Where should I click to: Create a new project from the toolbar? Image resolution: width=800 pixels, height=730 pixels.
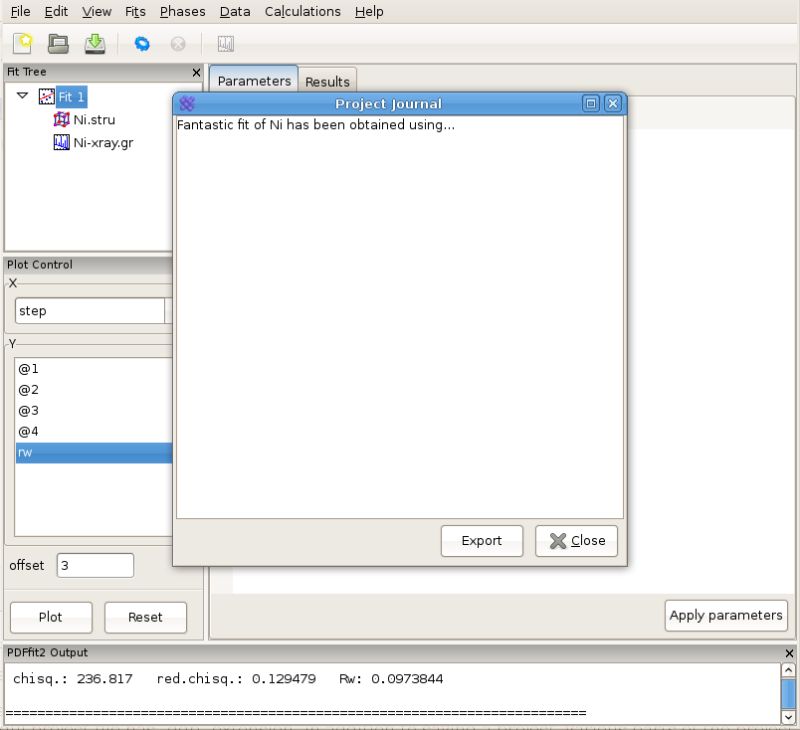coord(22,43)
